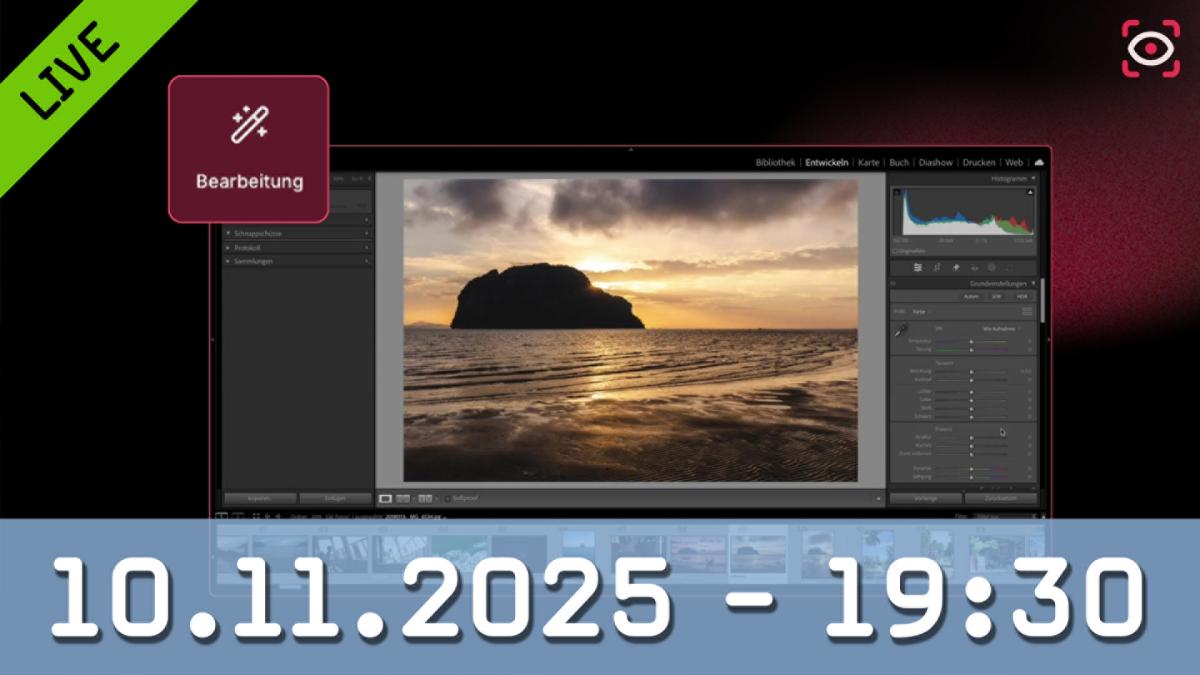This screenshot has width=1200, height=675.
Task: Switch to the Bibliothek module
Action: (x=775, y=162)
